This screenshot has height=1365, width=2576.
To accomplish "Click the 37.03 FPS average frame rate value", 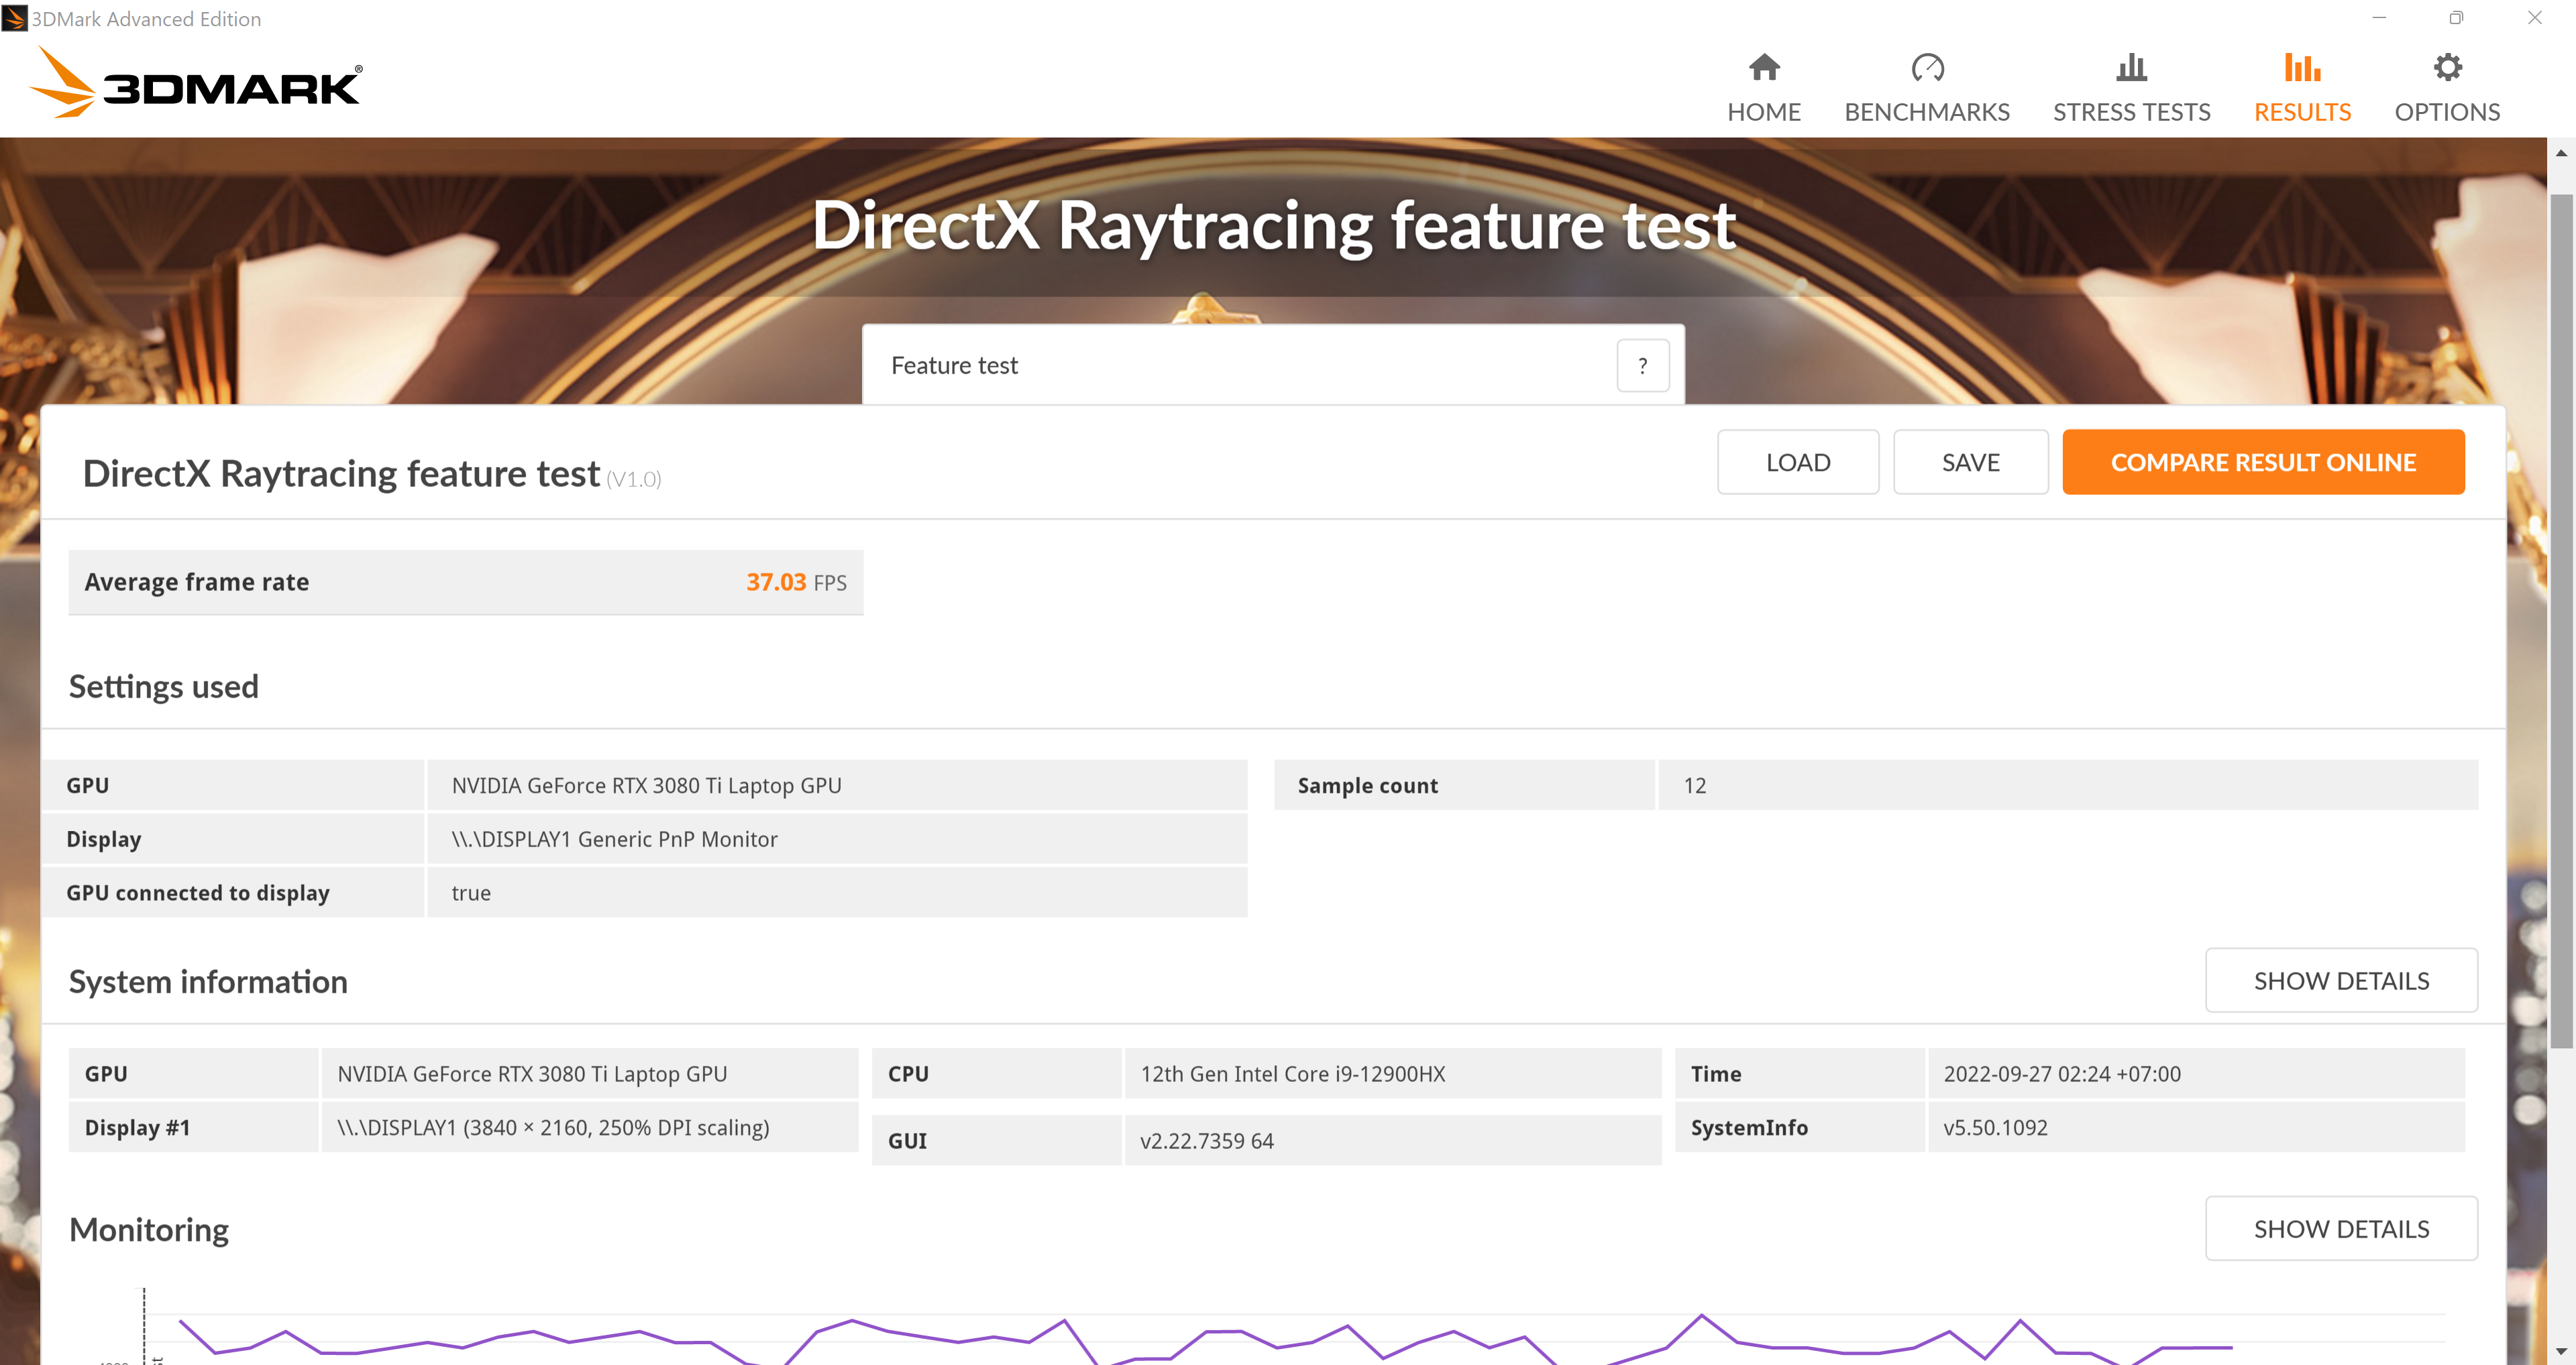I will [796, 582].
